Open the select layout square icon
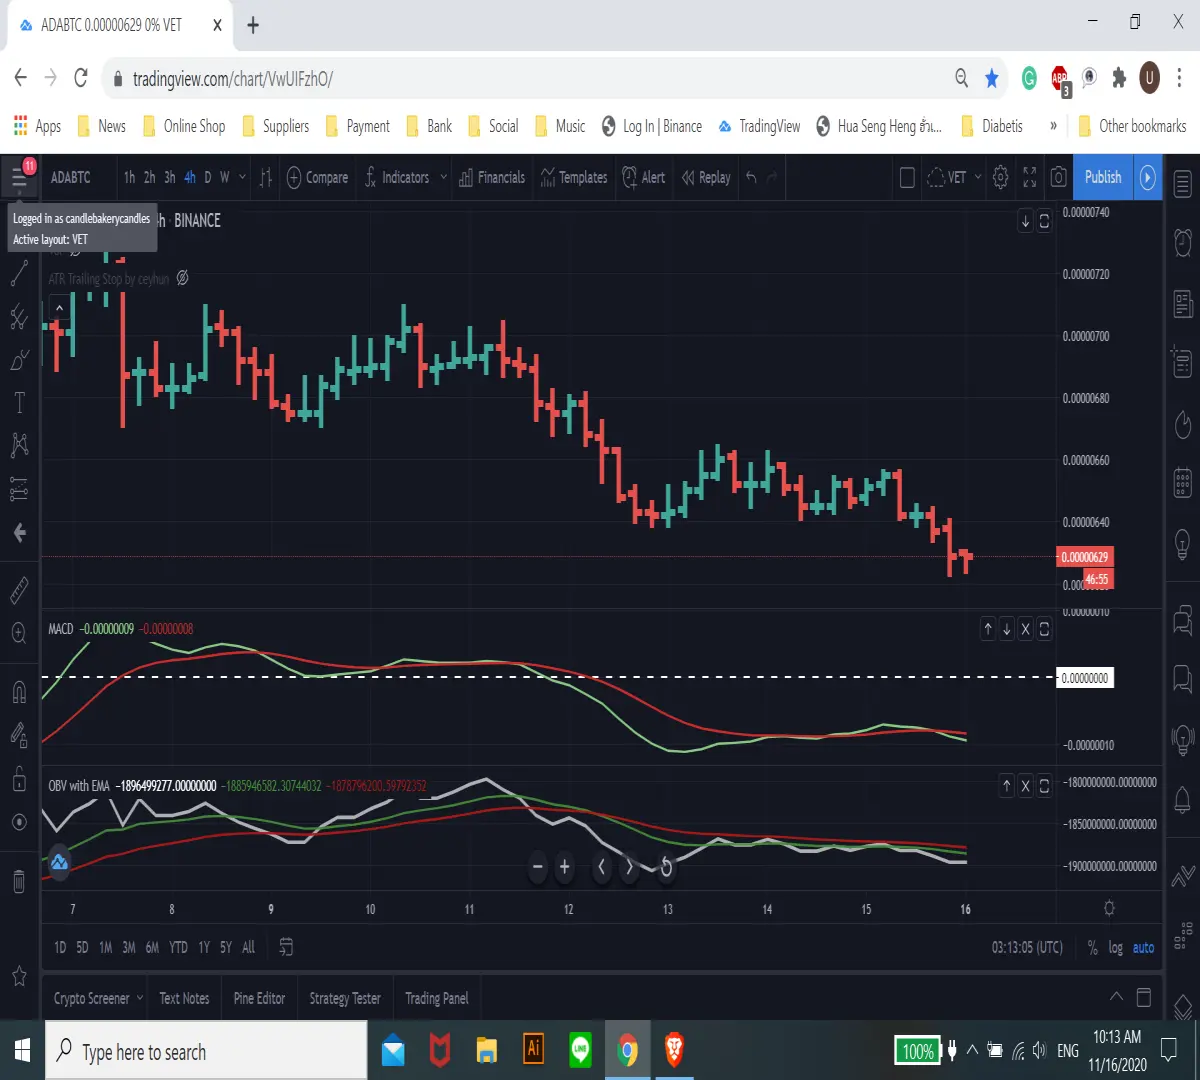This screenshot has width=1200, height=1080. click(x=907, y=178)
